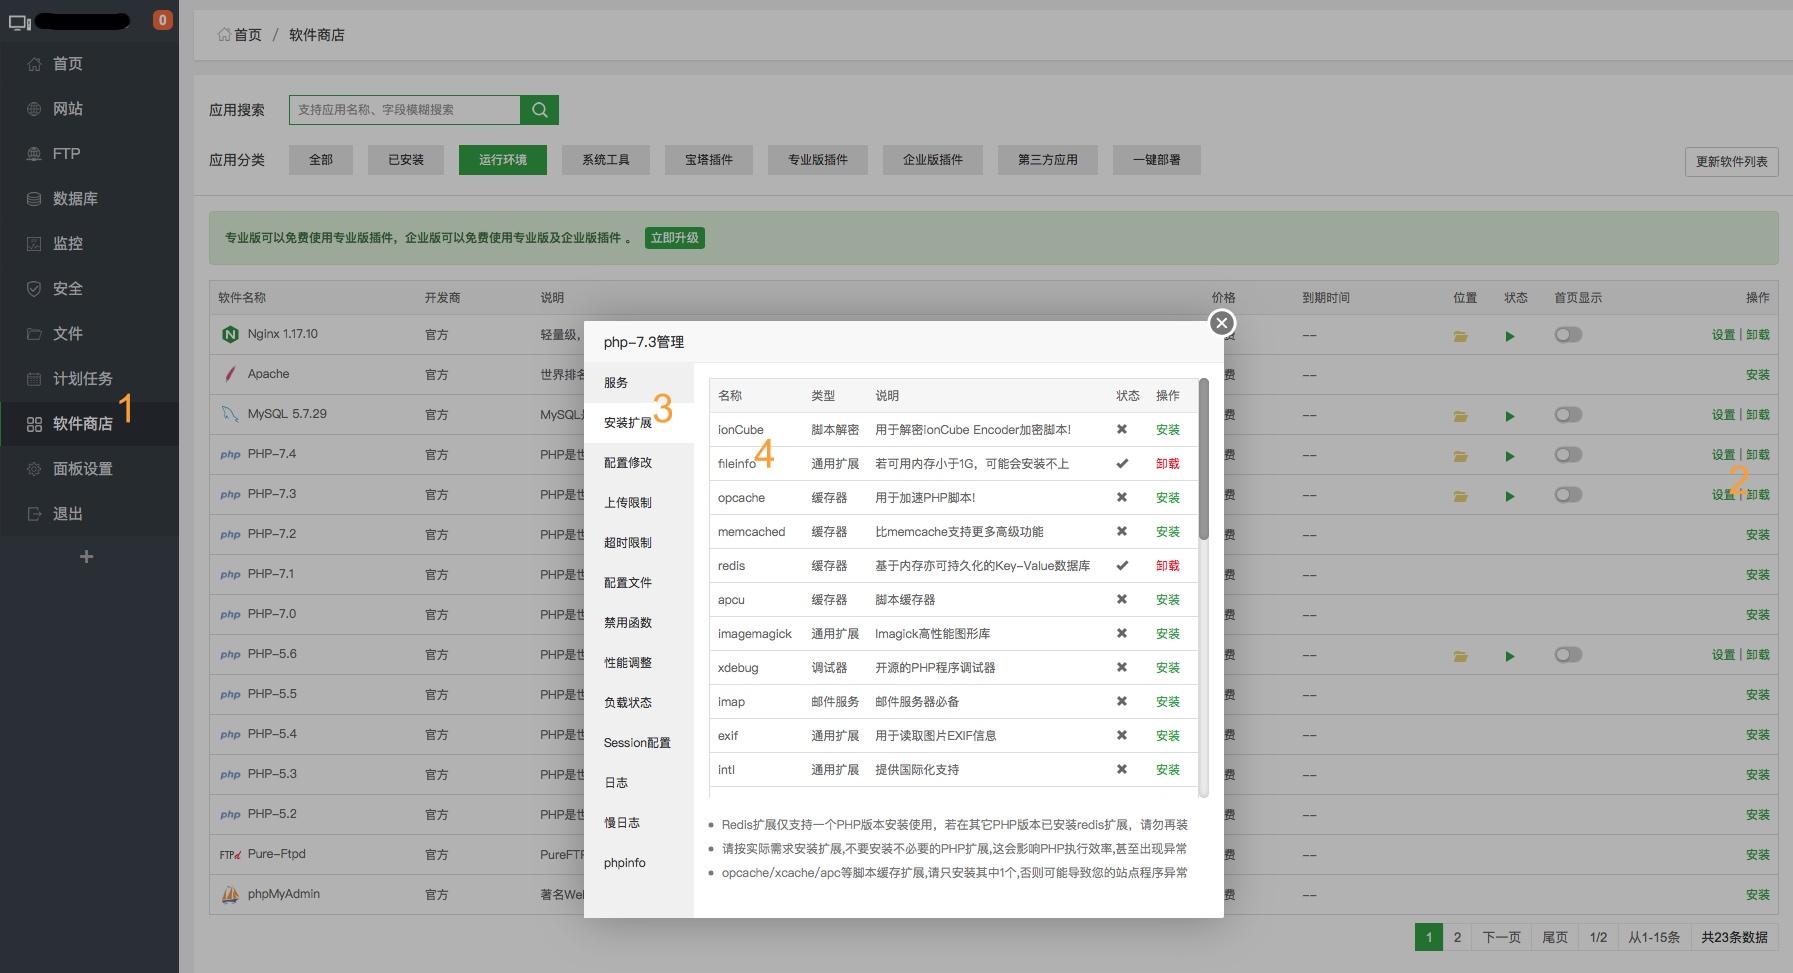This screenshot has height=973, width=1793.
Task: Open the 软件商店 software store sidebar item
Action: click(x=89, y=424)
